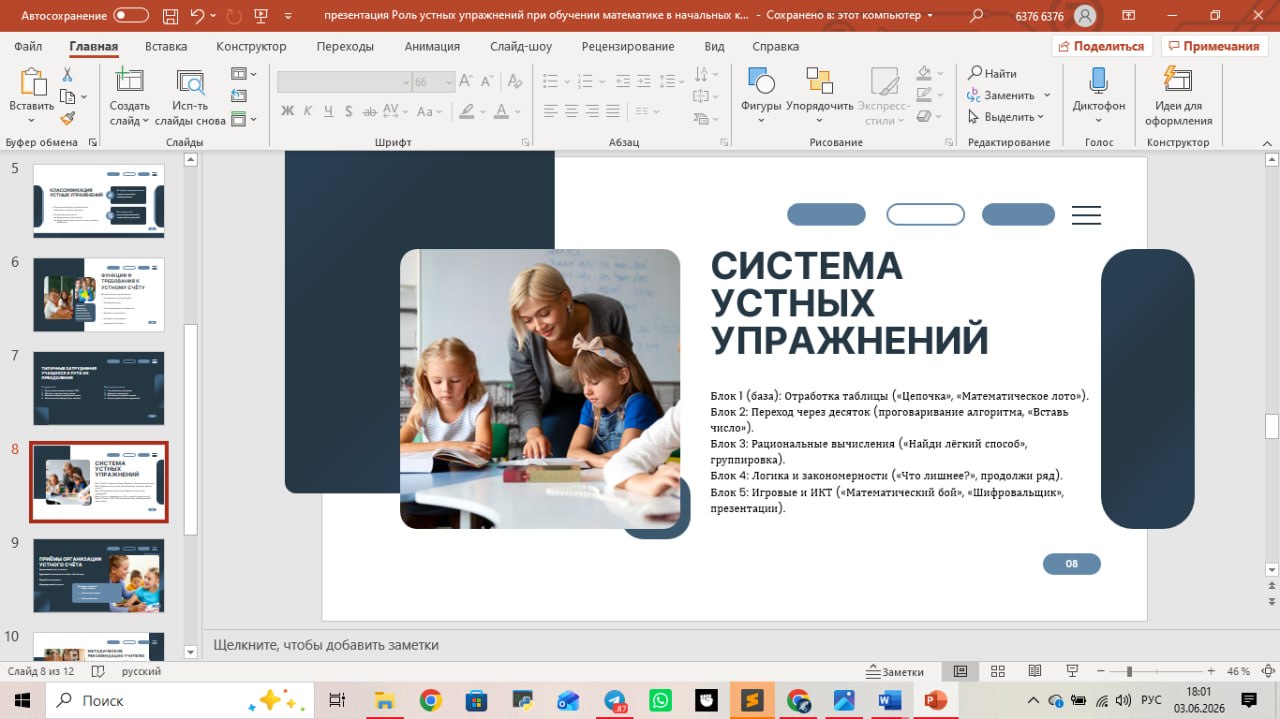Click the reset slide icon
Screen dimensions: 1280x719
pos(239,96)
